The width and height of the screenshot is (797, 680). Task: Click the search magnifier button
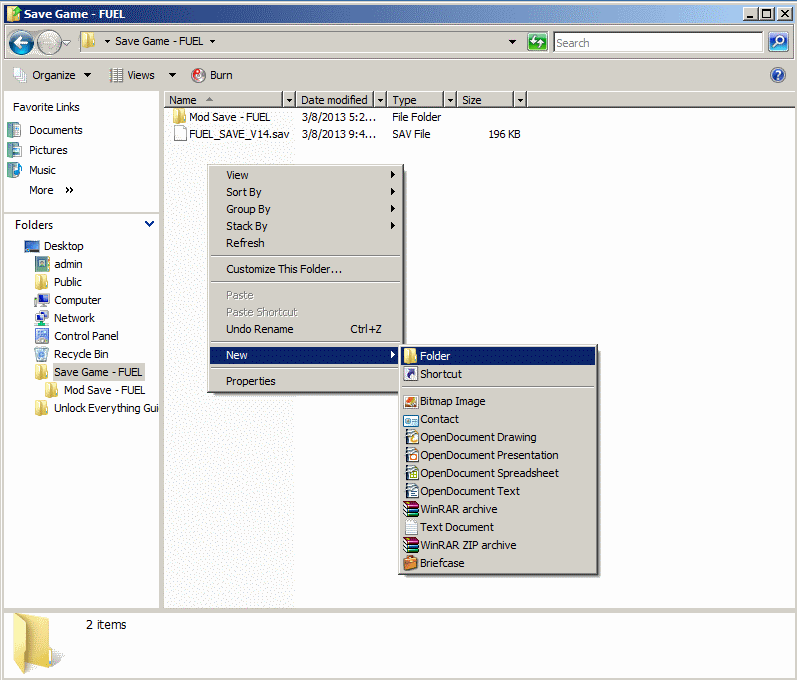point(778,42)
